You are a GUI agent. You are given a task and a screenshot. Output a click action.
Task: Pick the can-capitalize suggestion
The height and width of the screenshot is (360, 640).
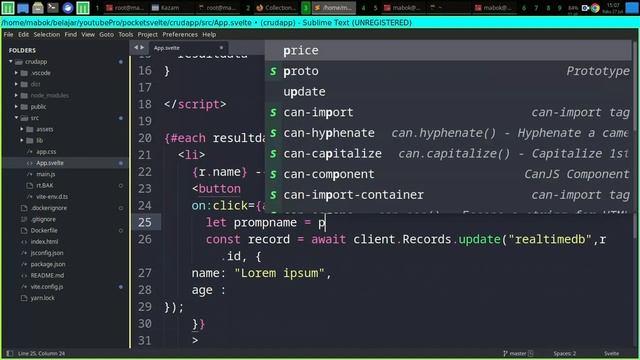(448, 153)
